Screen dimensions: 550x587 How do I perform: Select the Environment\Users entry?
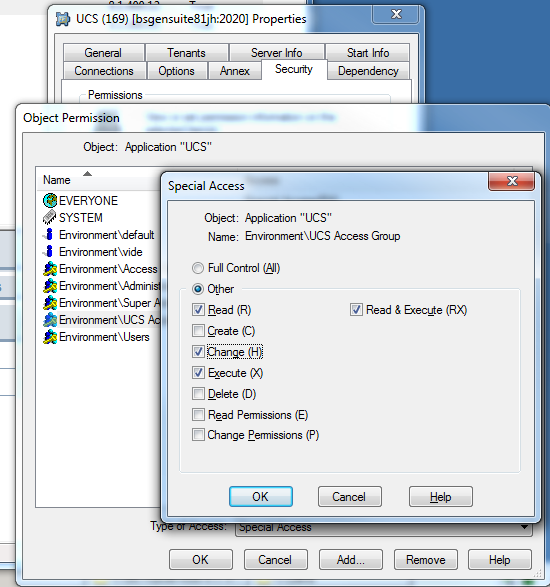[x=104, y=337]
